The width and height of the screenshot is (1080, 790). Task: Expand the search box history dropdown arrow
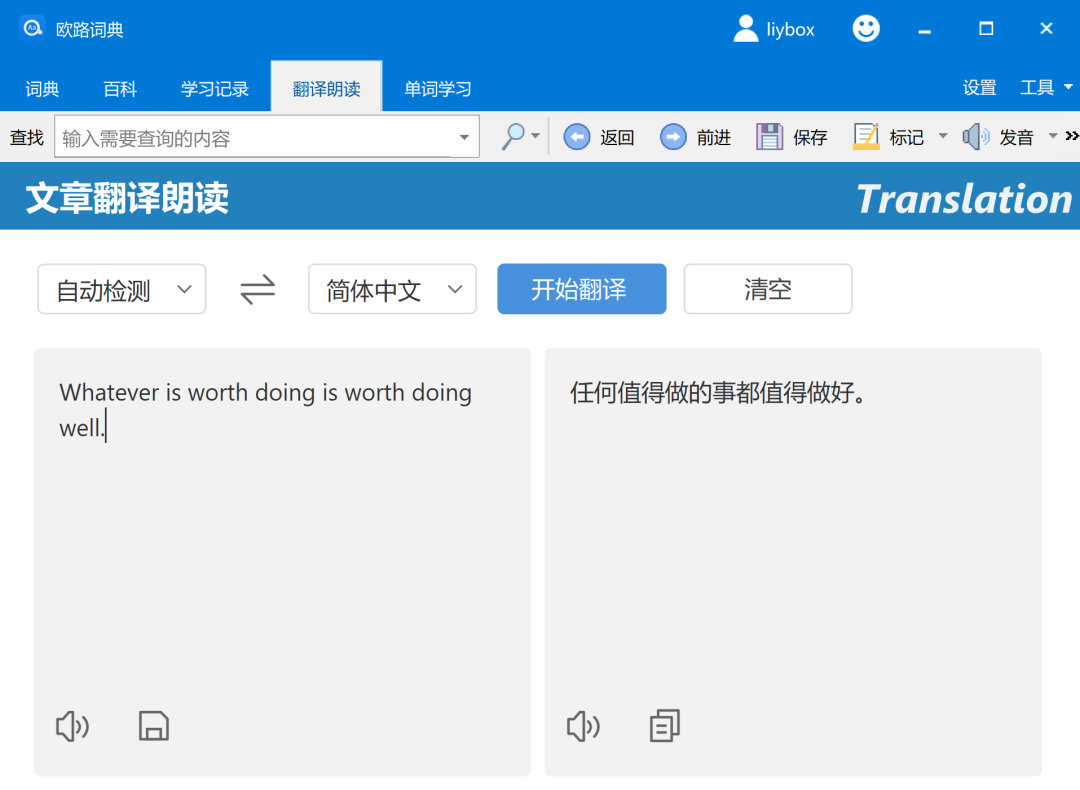[x=464, y=137]
